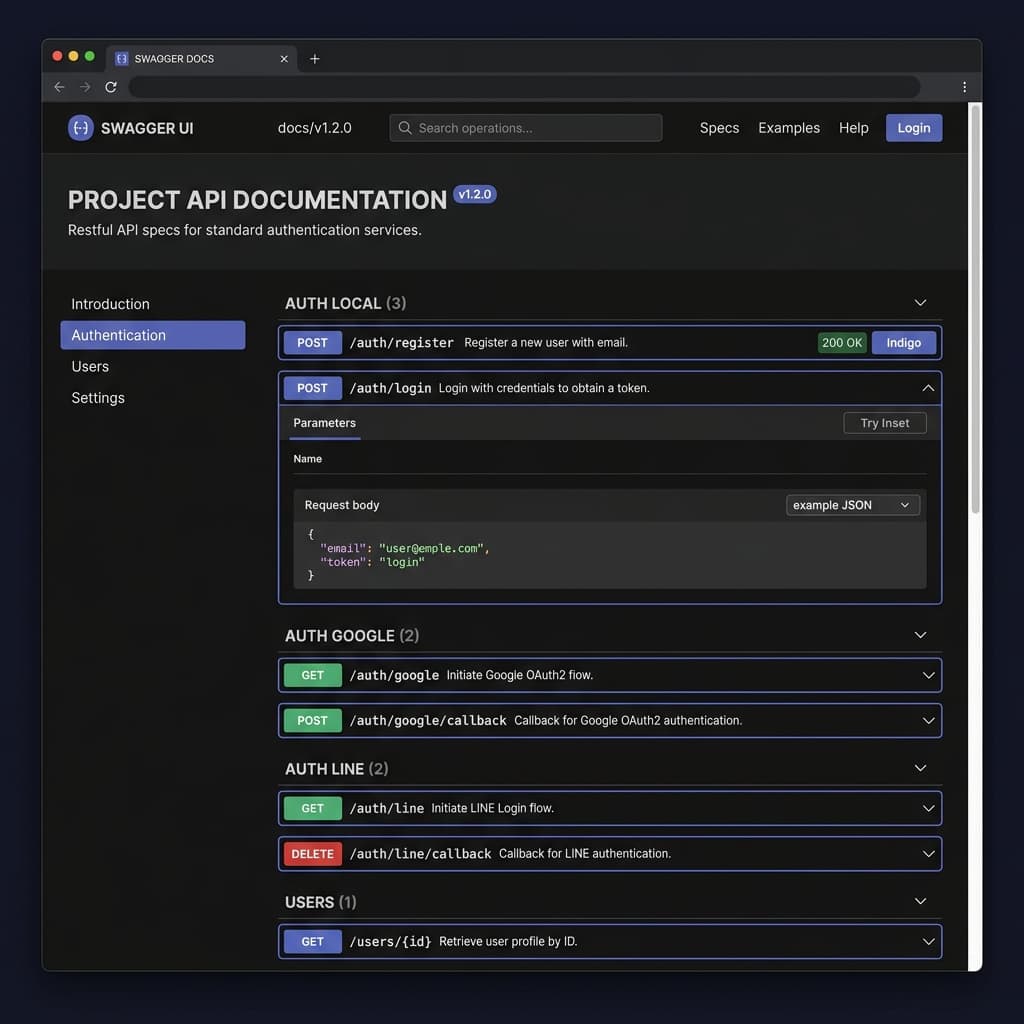Click the Try Inset button
1024x1024 pixels.
pyautogui.click(x=884, y=422)
